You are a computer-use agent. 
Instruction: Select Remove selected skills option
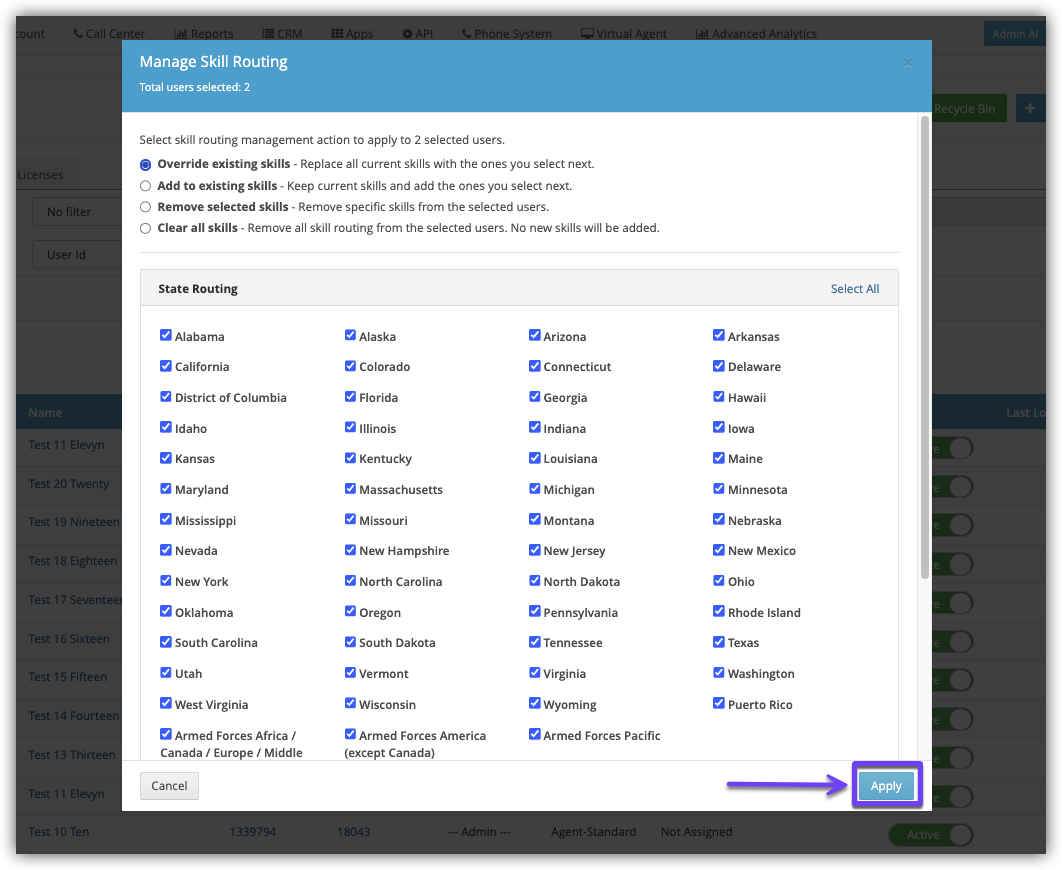(145, 206)
